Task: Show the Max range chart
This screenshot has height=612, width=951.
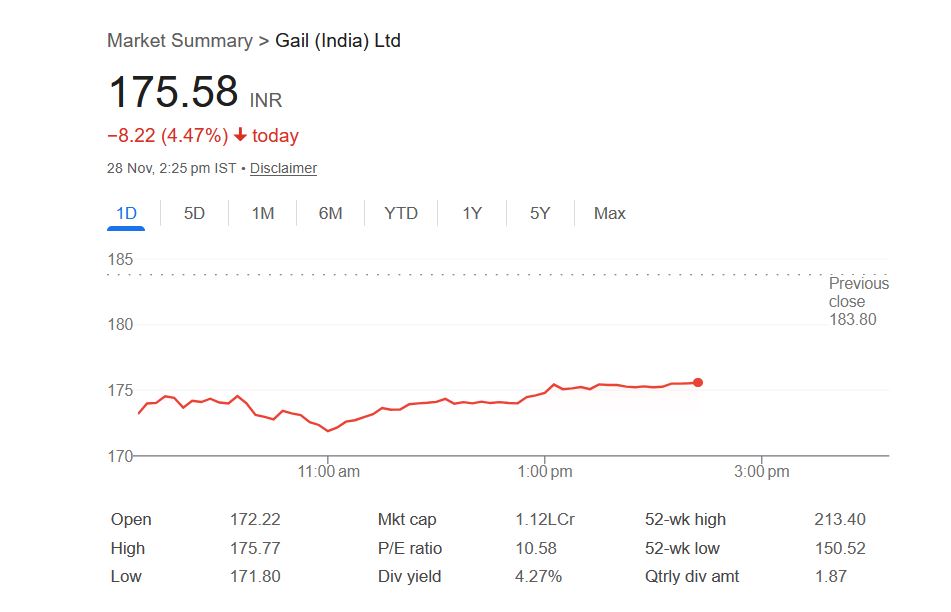Action: [609, 213]
